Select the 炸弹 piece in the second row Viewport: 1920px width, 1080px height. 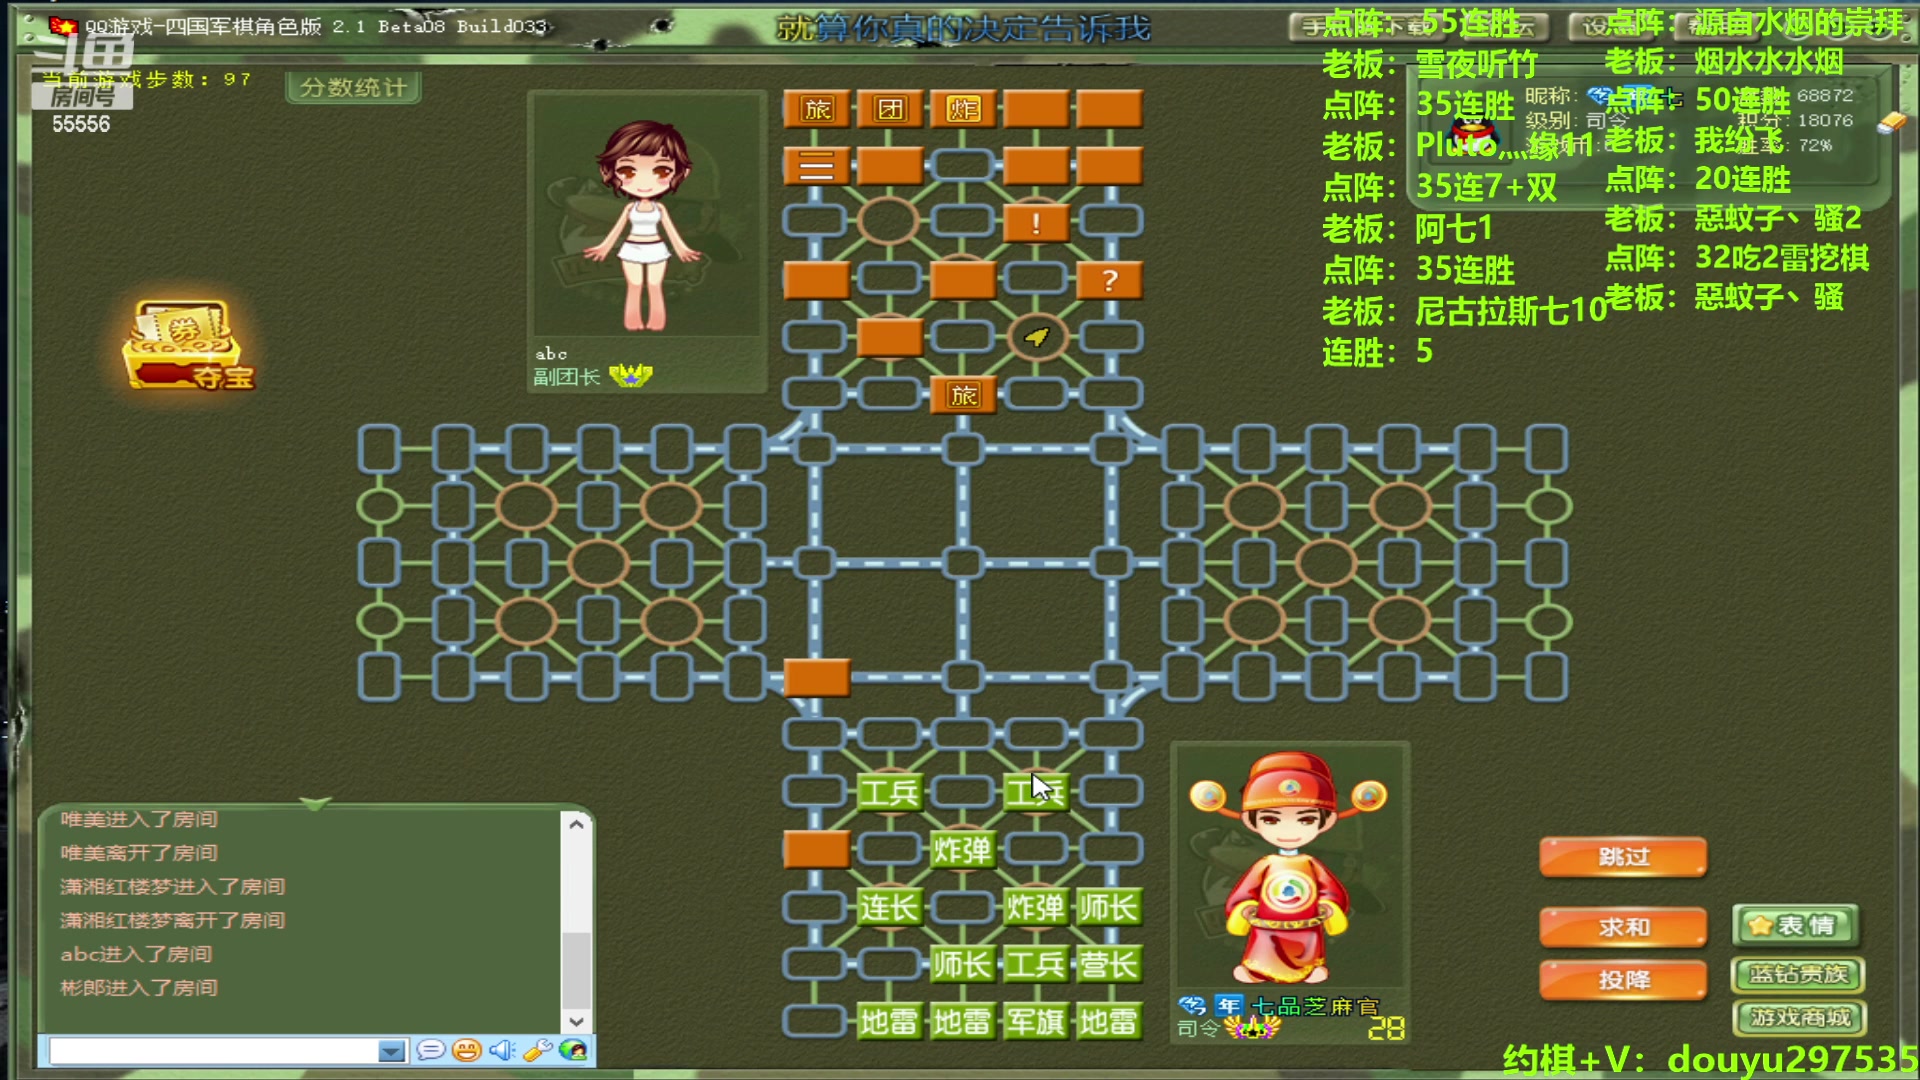pyautogui.click(x=962, y=850)
